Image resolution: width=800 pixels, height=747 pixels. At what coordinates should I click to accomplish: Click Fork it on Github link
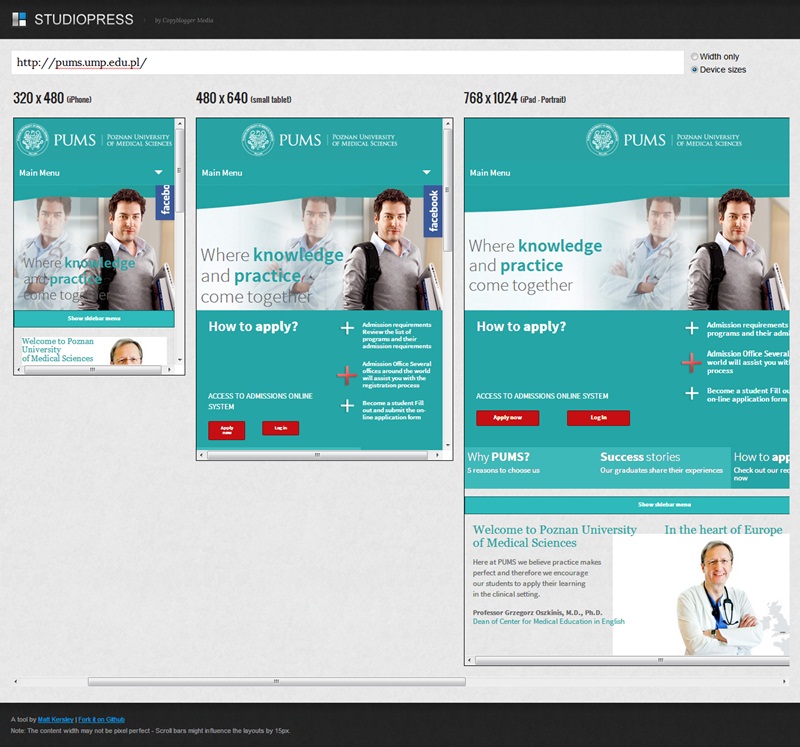(x=102, y=719)
